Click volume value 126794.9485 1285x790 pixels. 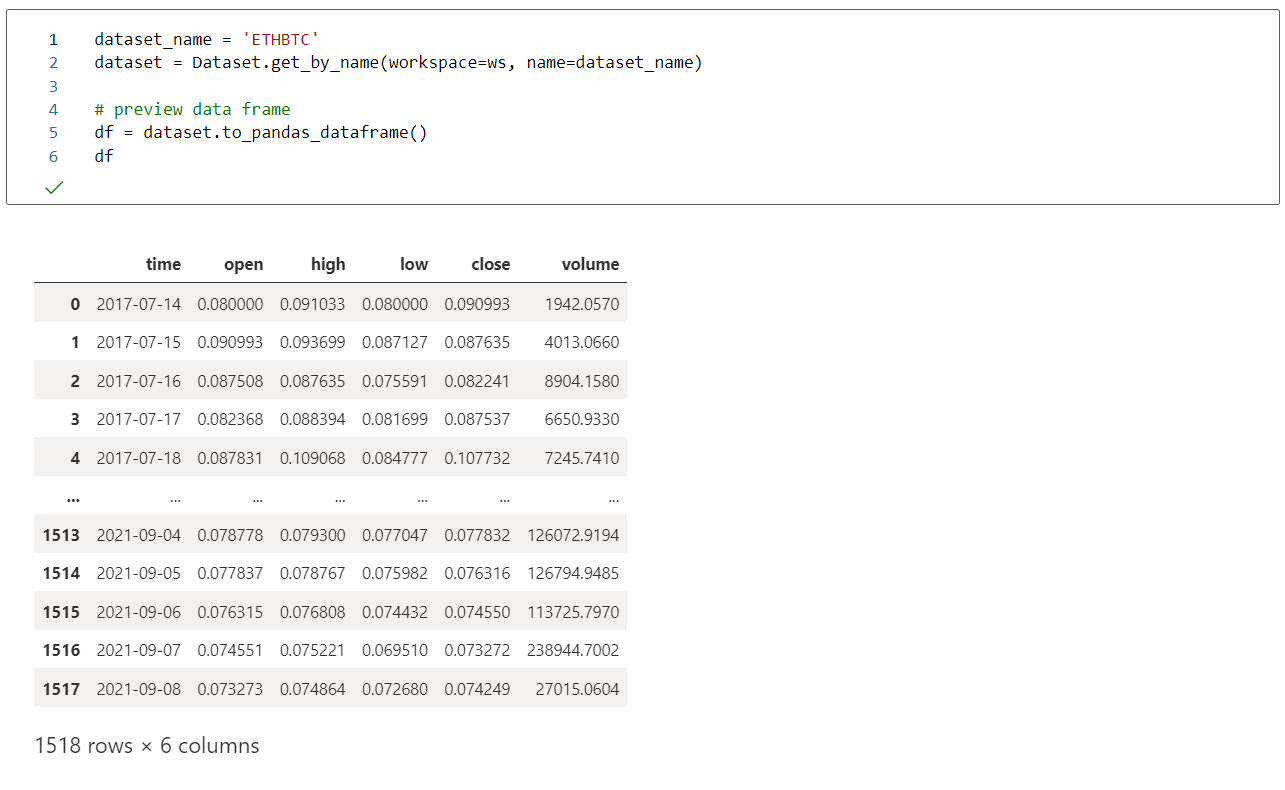573,573
